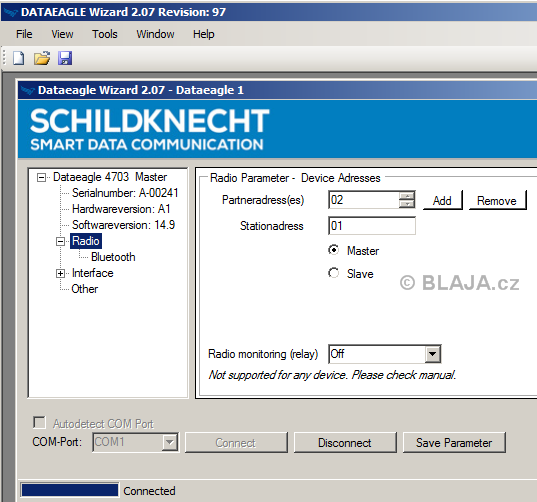
Task: Open the Tools menu
Action: (x=104, y=34)
